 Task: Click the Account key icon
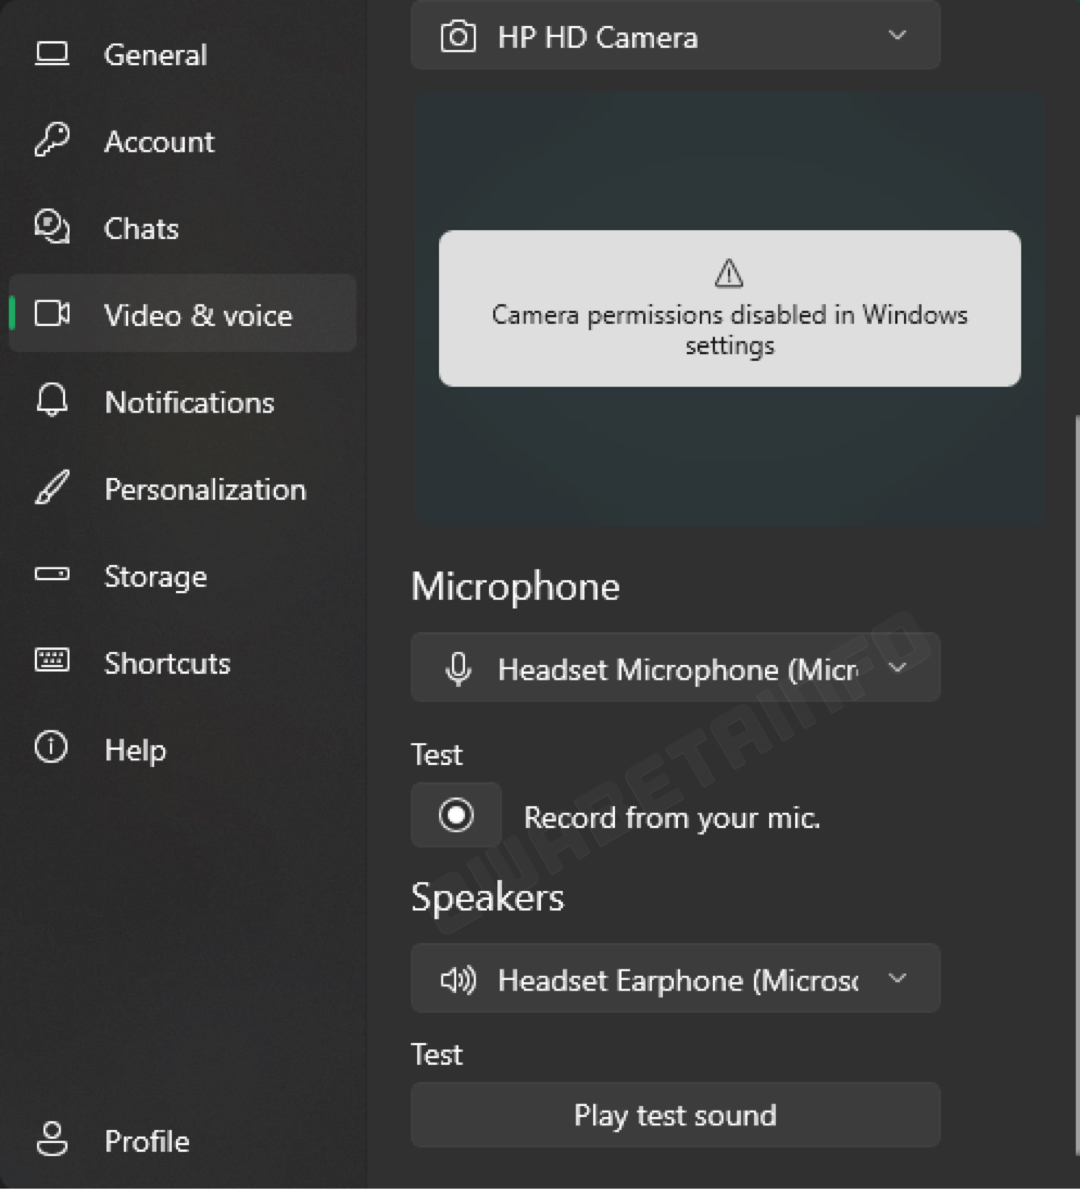(x=52, y=141)
